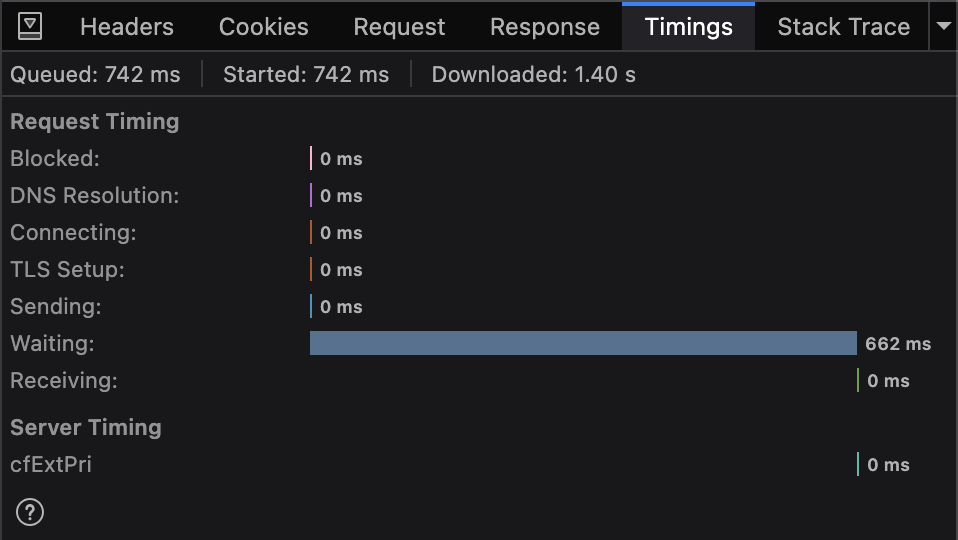
Task: Click the Server Timing section heading
Action: 86,428
